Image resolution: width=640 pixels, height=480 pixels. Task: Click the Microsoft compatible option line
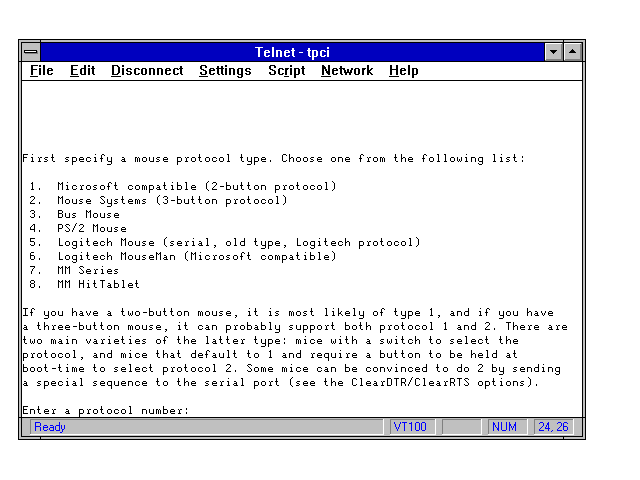click(196, 186)
